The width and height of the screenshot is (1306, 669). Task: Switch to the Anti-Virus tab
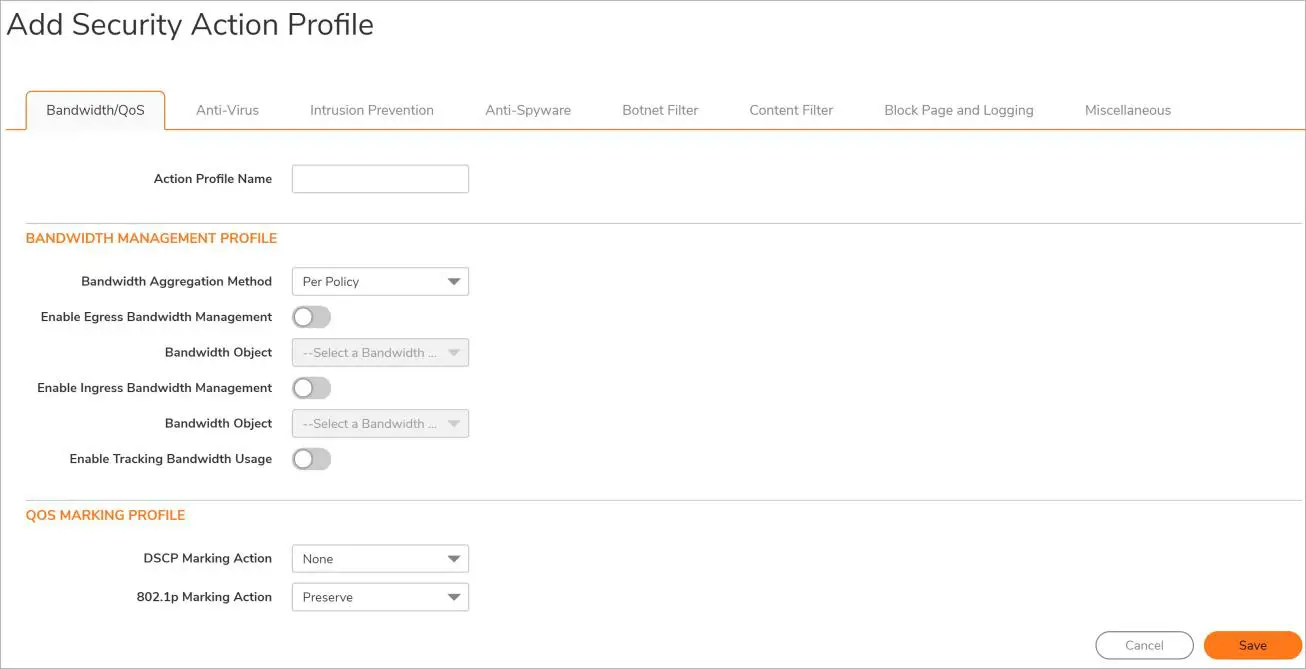[227, 110]
